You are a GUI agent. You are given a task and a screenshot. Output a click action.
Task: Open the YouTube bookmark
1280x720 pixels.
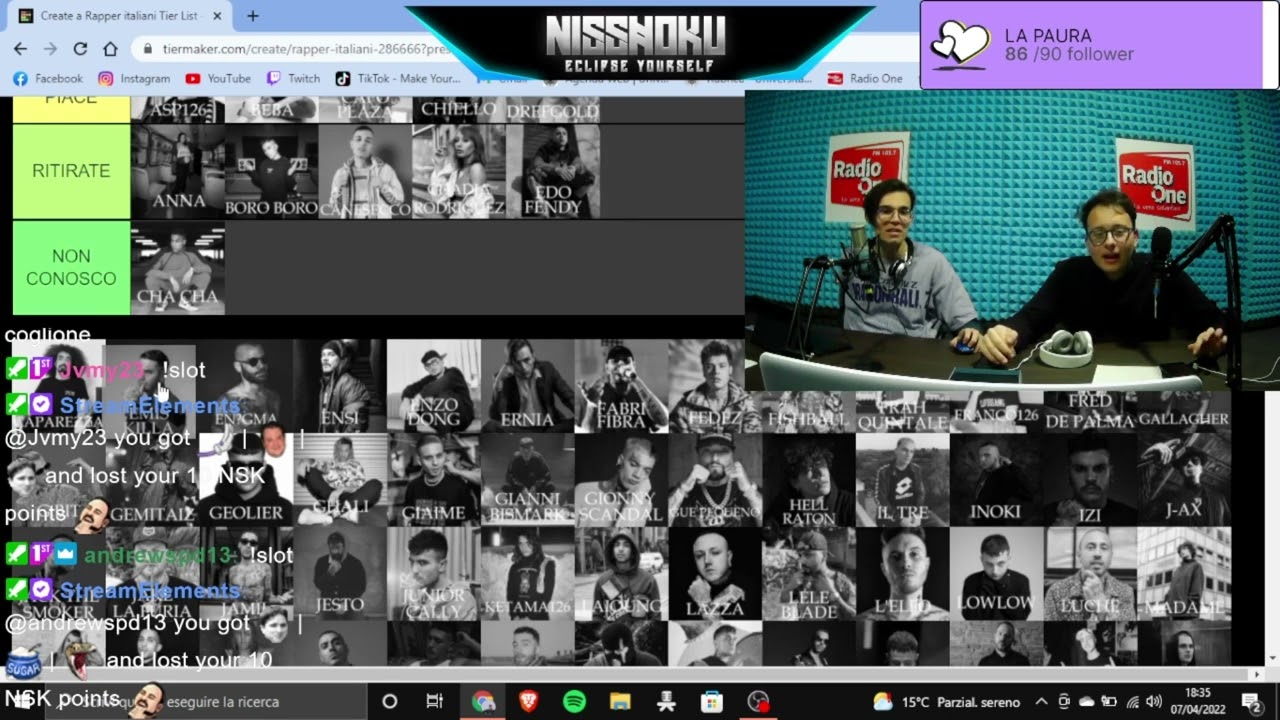[218, 78]
